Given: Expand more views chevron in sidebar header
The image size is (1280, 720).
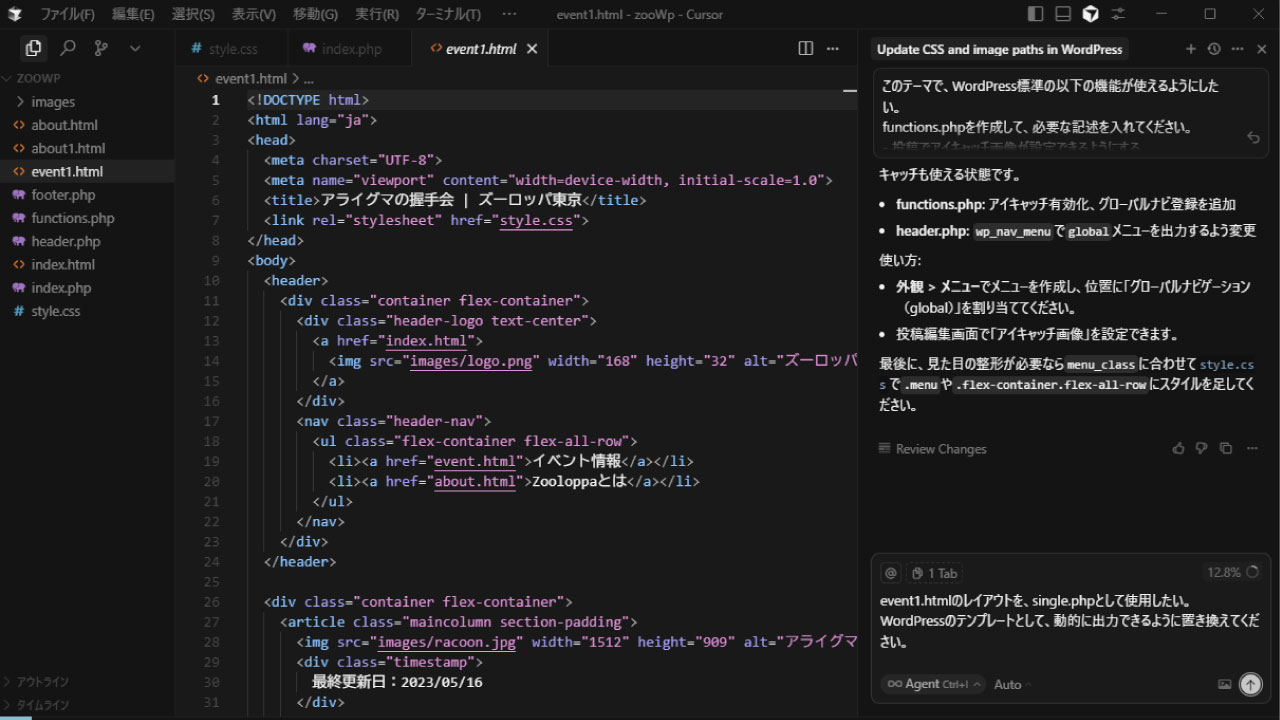Looking at the screenshot, I should [x=135, y=48].
